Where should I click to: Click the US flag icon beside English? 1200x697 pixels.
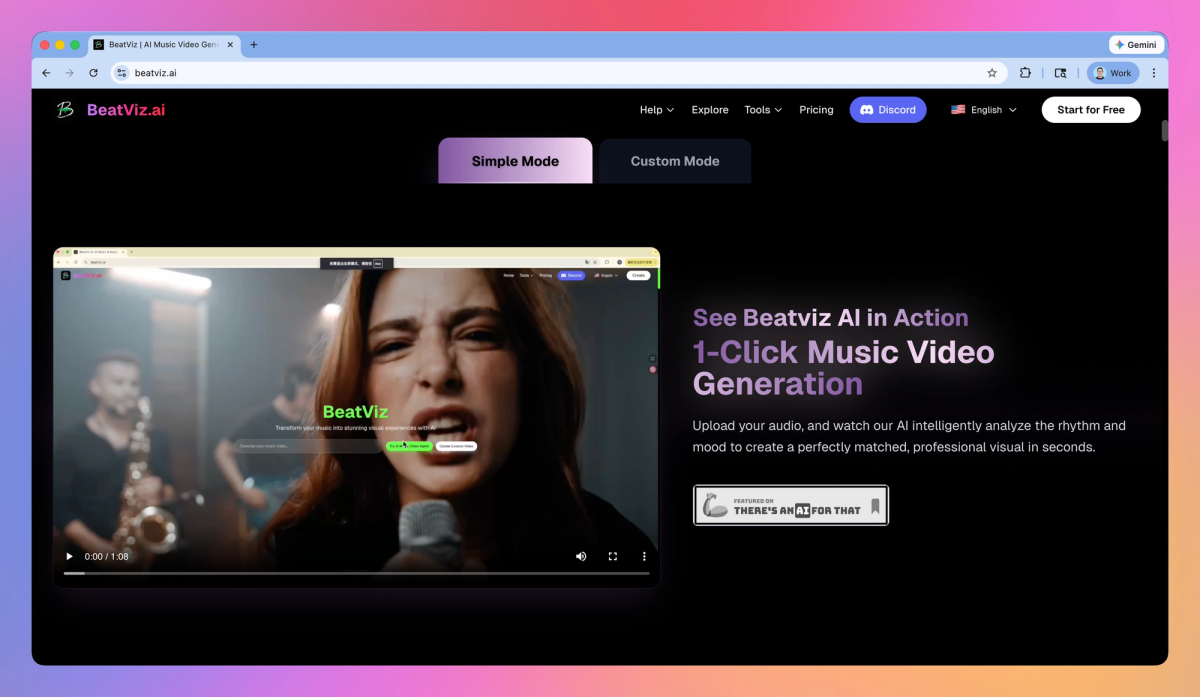[957, 110]
